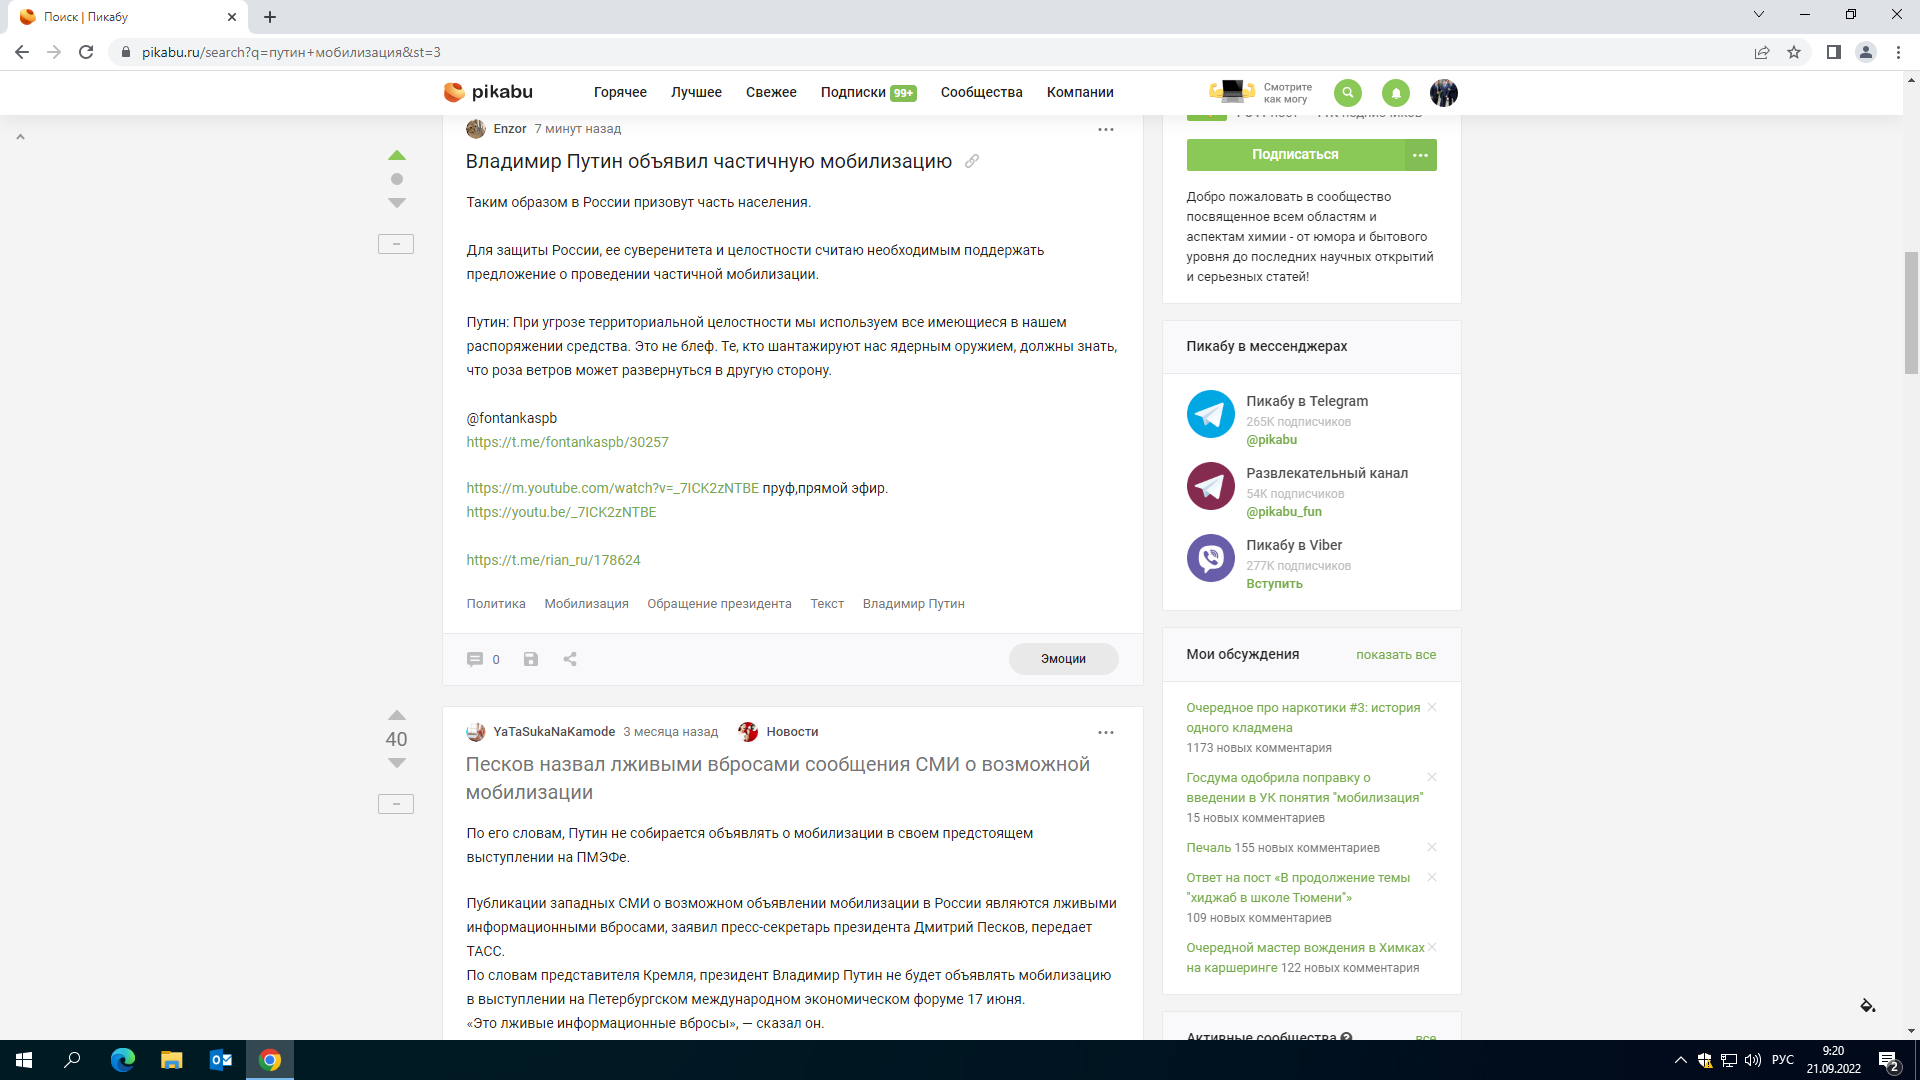Click Вступить link for Viber
1920x1080 pixels.
[1274, 584]
